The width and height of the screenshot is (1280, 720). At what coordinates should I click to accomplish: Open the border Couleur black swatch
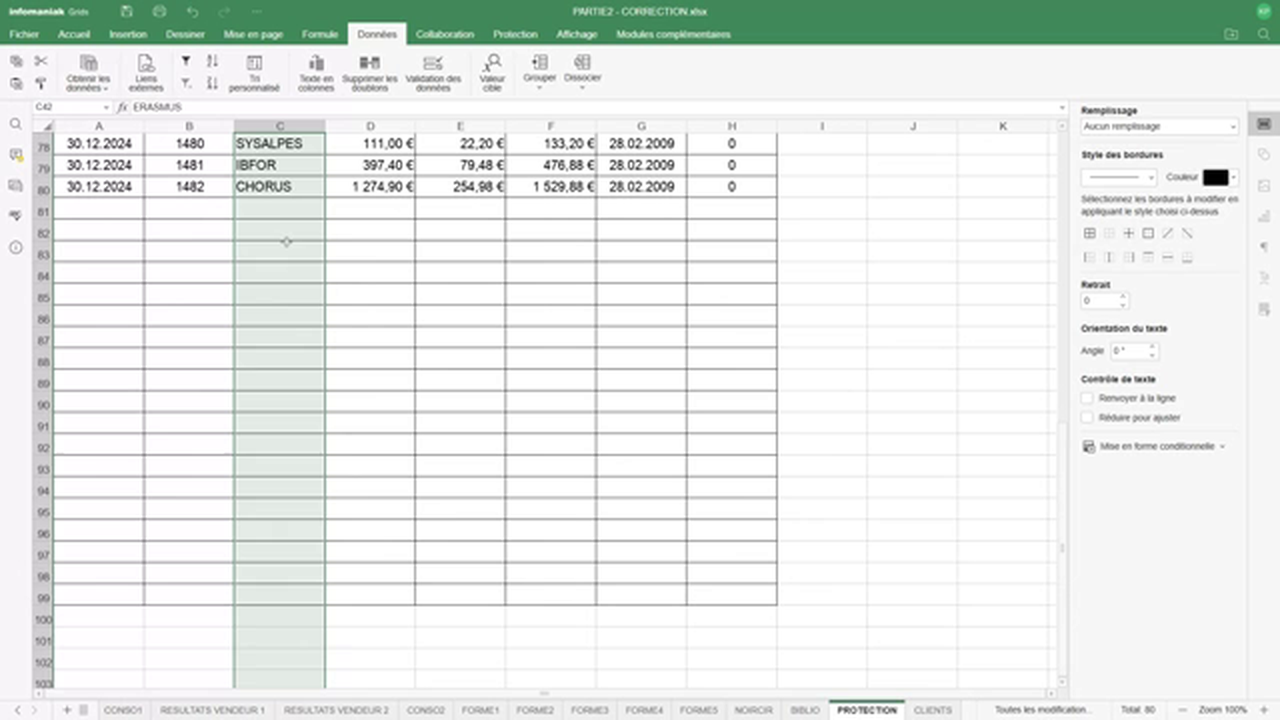coord(1215,177)
